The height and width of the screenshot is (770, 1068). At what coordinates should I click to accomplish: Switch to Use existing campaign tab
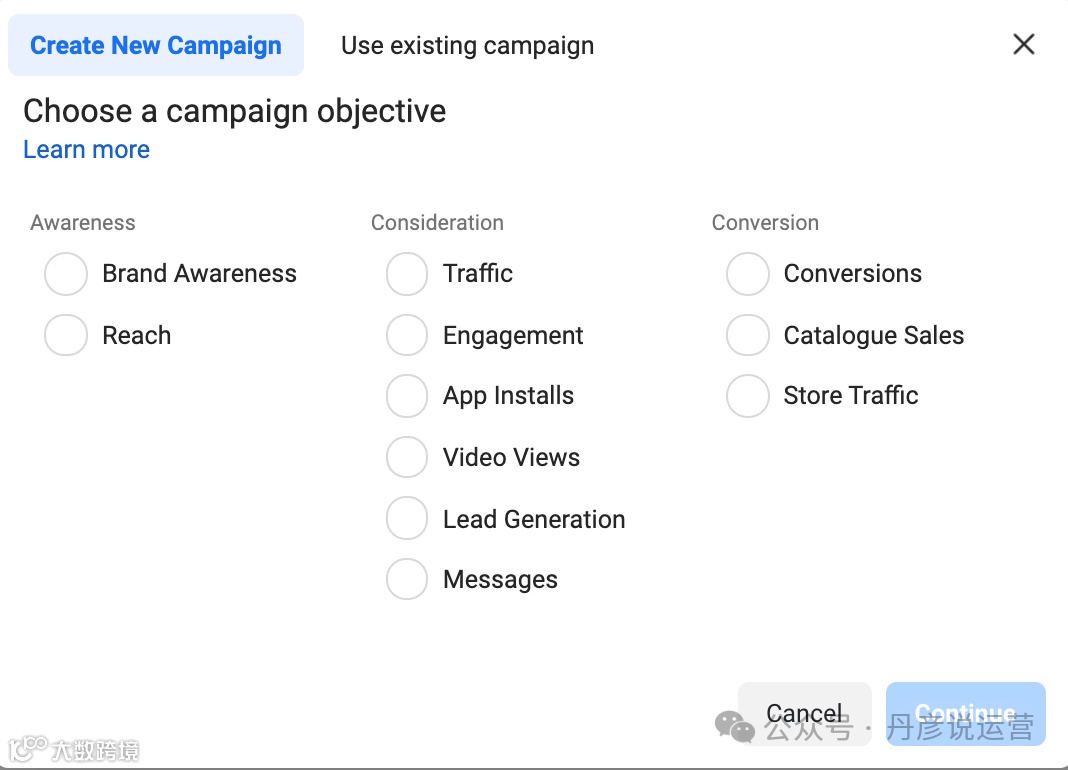click(x=467, y=46)
